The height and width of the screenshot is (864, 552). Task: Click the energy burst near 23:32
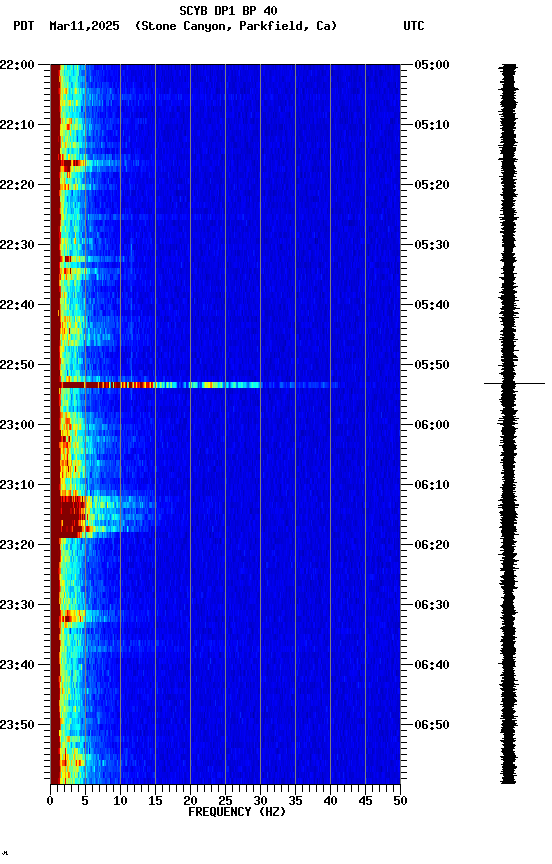(x=72, y=616)
